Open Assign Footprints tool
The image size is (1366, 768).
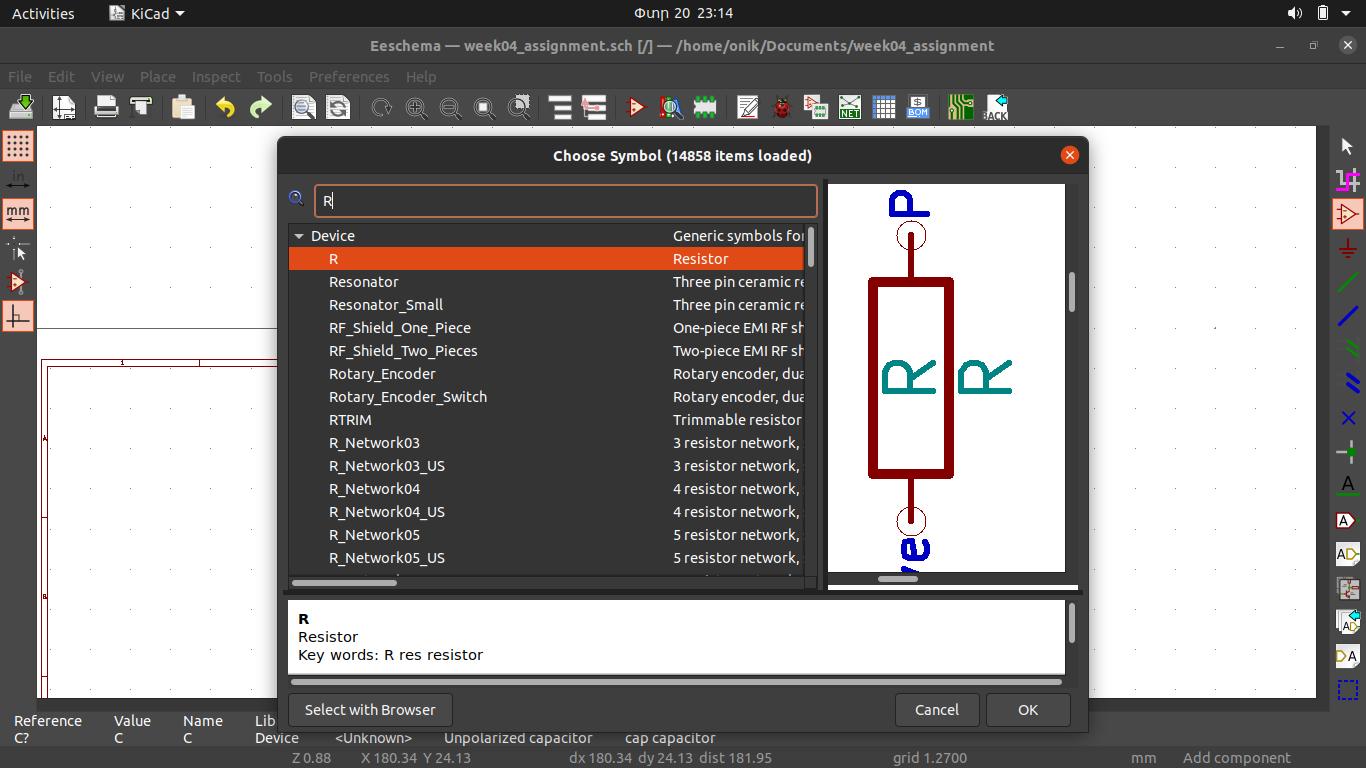coord(816,107)
